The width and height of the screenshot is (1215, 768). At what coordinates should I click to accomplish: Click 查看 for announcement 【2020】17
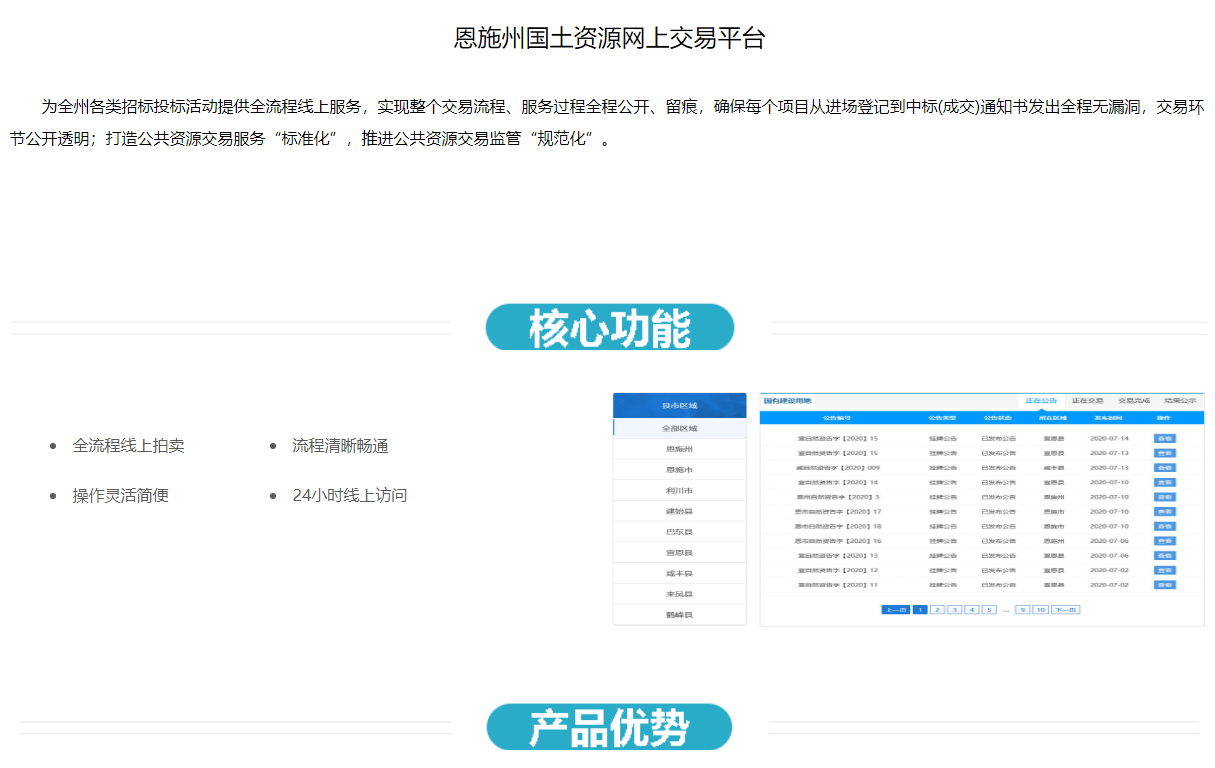tap(1164, 511)
